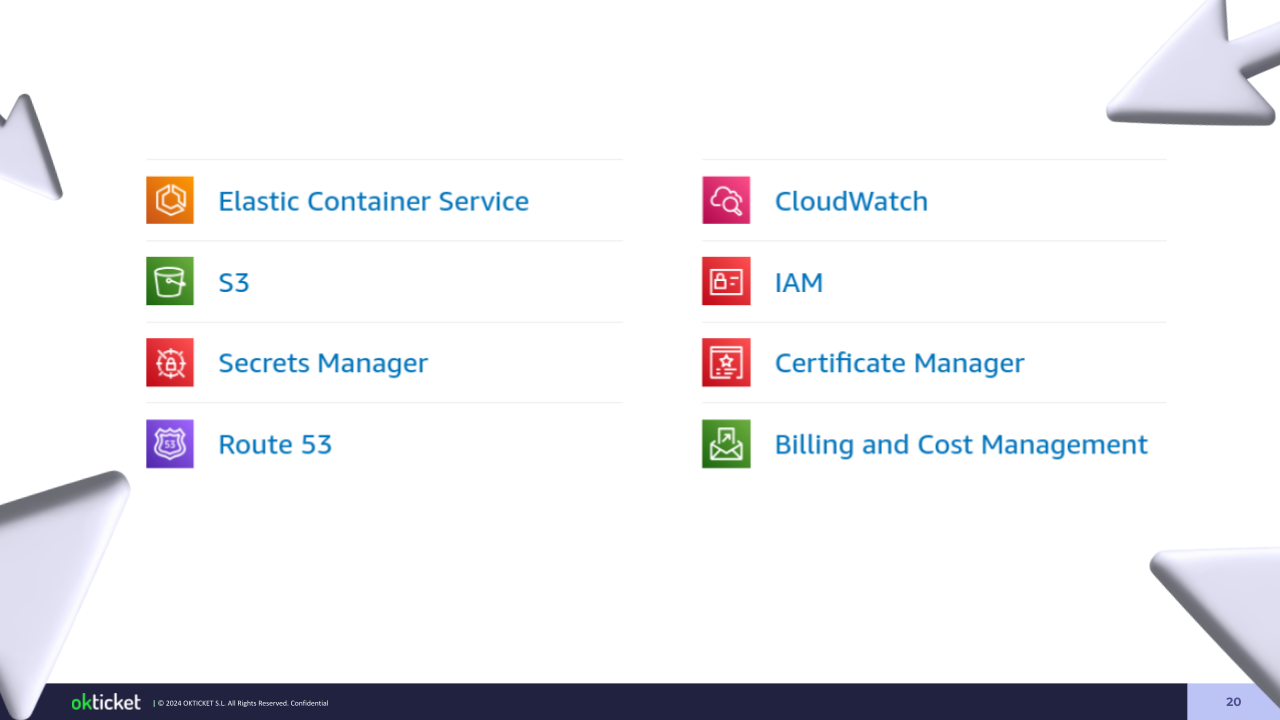This screenshot has width=1280, height=720.
Task: Click the green S3 bucket icon
Action: point(170,281)
